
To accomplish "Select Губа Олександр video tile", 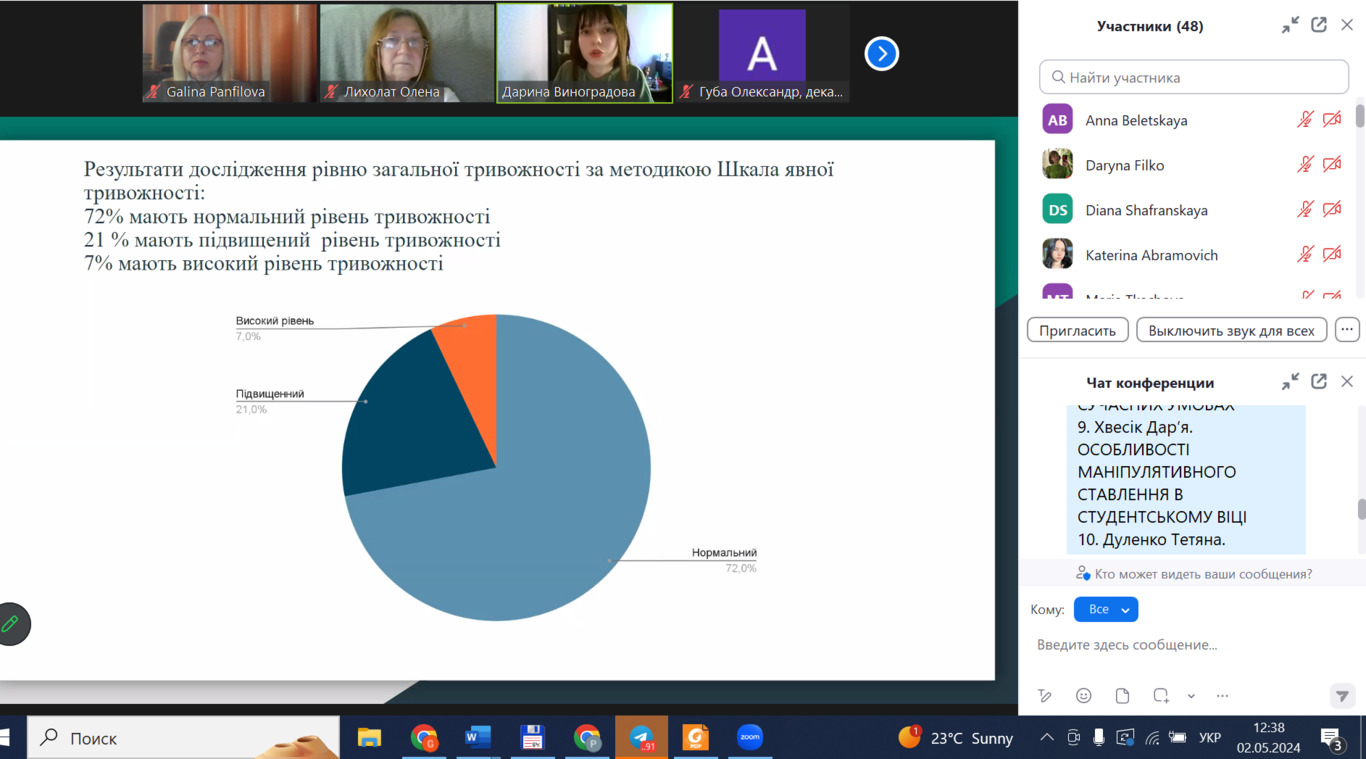I will coord(762,53).
